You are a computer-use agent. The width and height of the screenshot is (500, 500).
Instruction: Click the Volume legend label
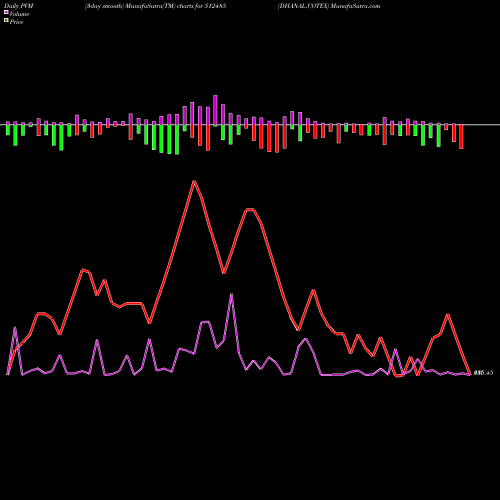pyautogui.click(x=19, y=14)
